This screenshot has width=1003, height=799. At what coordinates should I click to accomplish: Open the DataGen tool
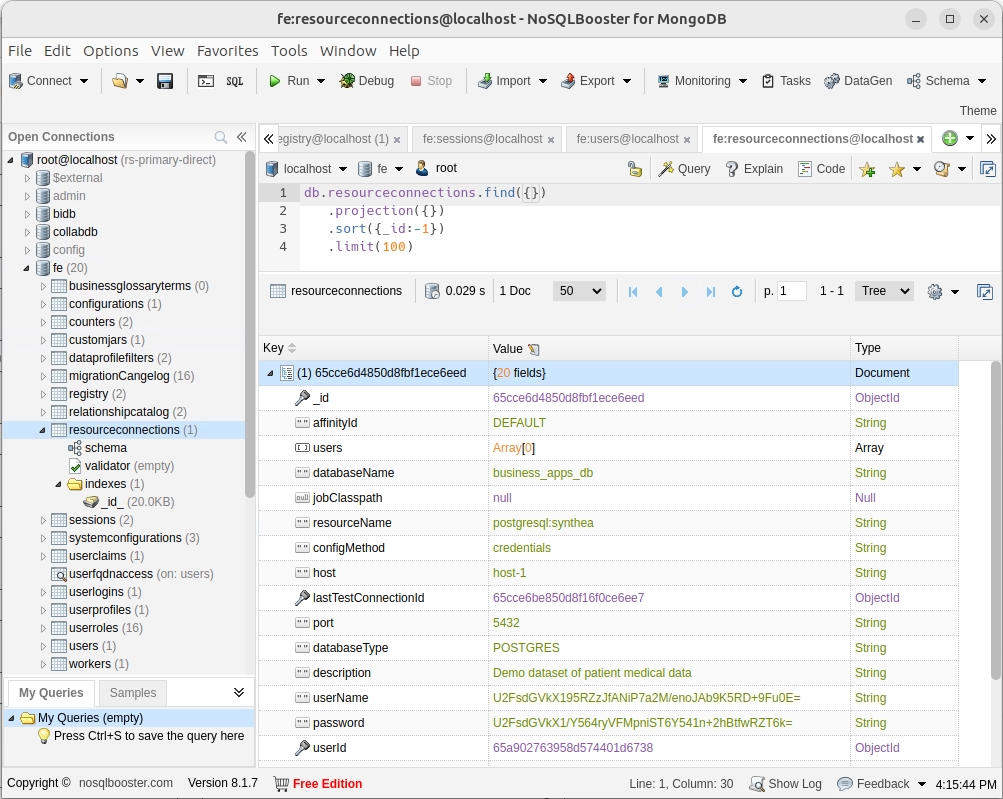point(857,81)
